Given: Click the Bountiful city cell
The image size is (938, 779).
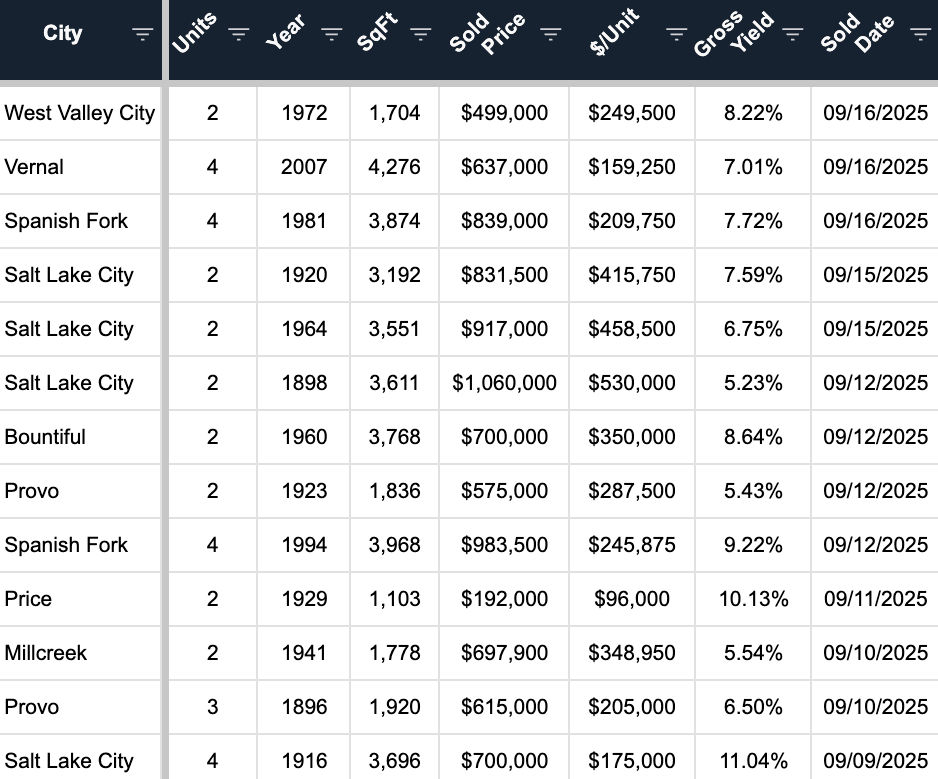Looking at the screenshot, I should 80,437.
